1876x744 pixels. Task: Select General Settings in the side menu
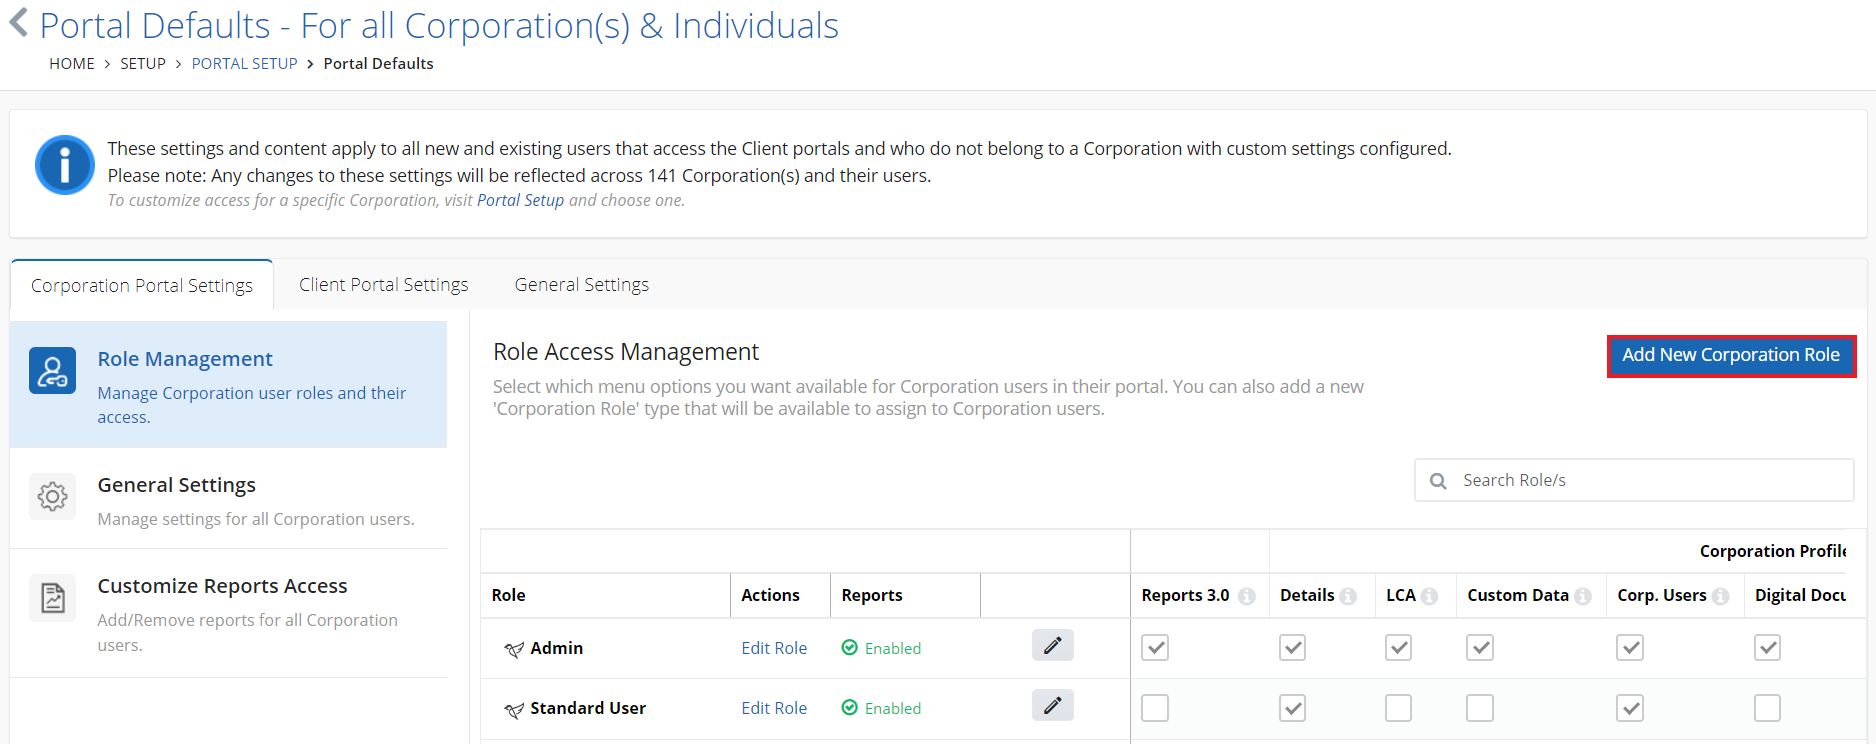coord(228,499)
